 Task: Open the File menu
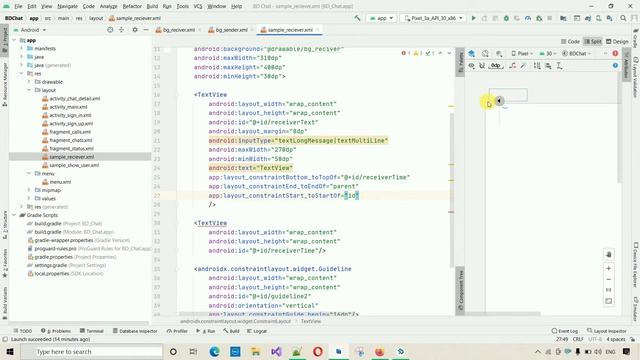(18, 6)
